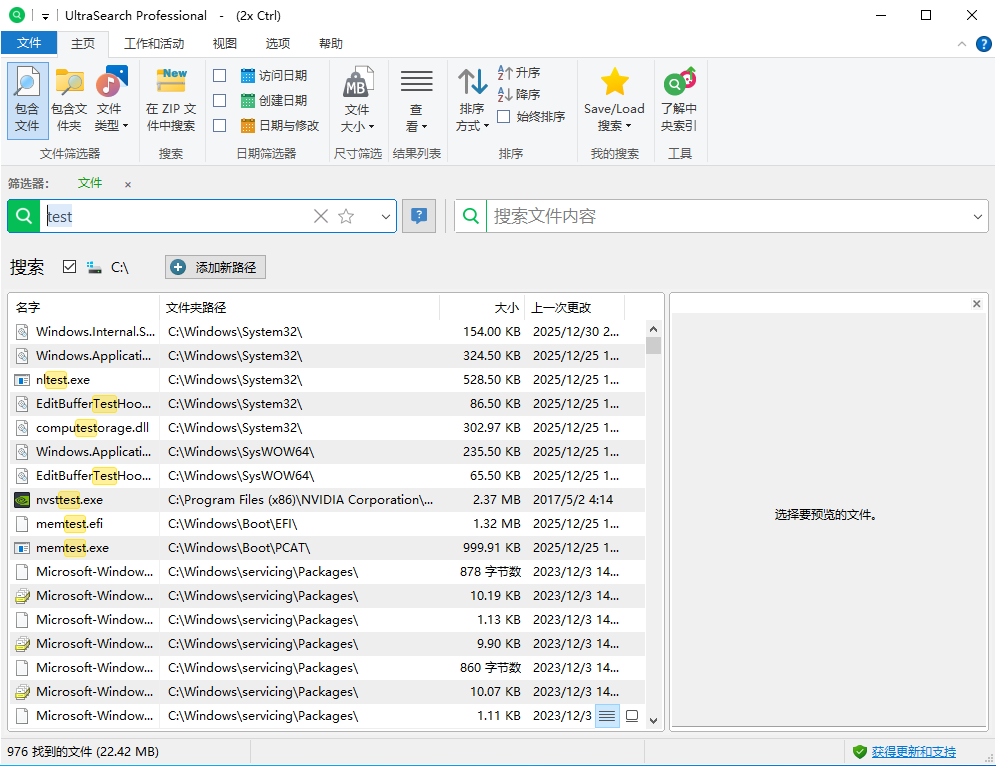Image resolution: width=996 pixels, height=766 pixels.
Task: Sort by the 文件夹路径 column header
Action: (299, 307)
